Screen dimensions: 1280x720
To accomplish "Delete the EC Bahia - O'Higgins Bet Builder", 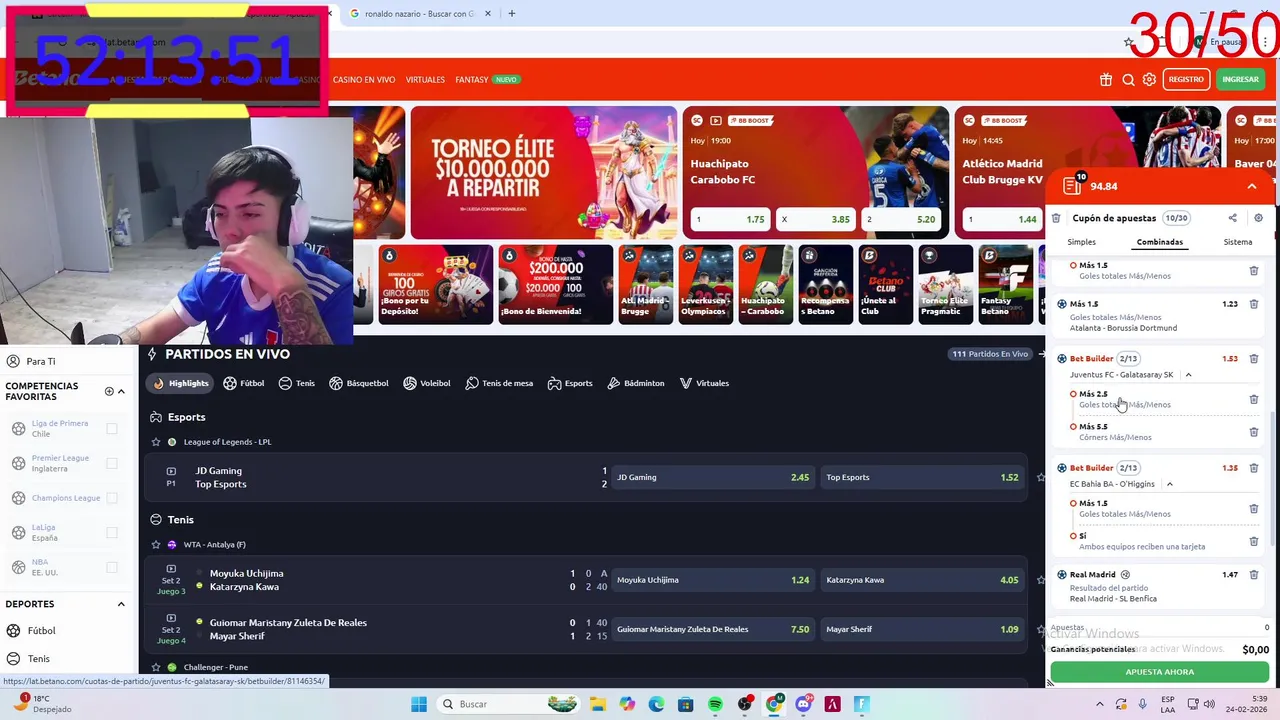I will point(1254,468).
